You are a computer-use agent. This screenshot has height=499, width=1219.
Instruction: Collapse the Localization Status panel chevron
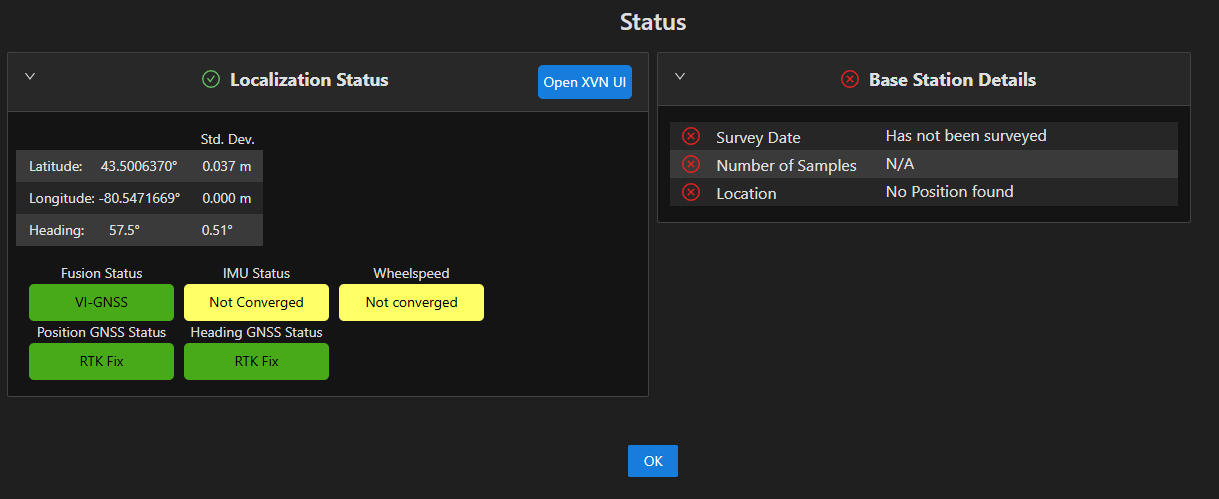(x=30, y=76)
